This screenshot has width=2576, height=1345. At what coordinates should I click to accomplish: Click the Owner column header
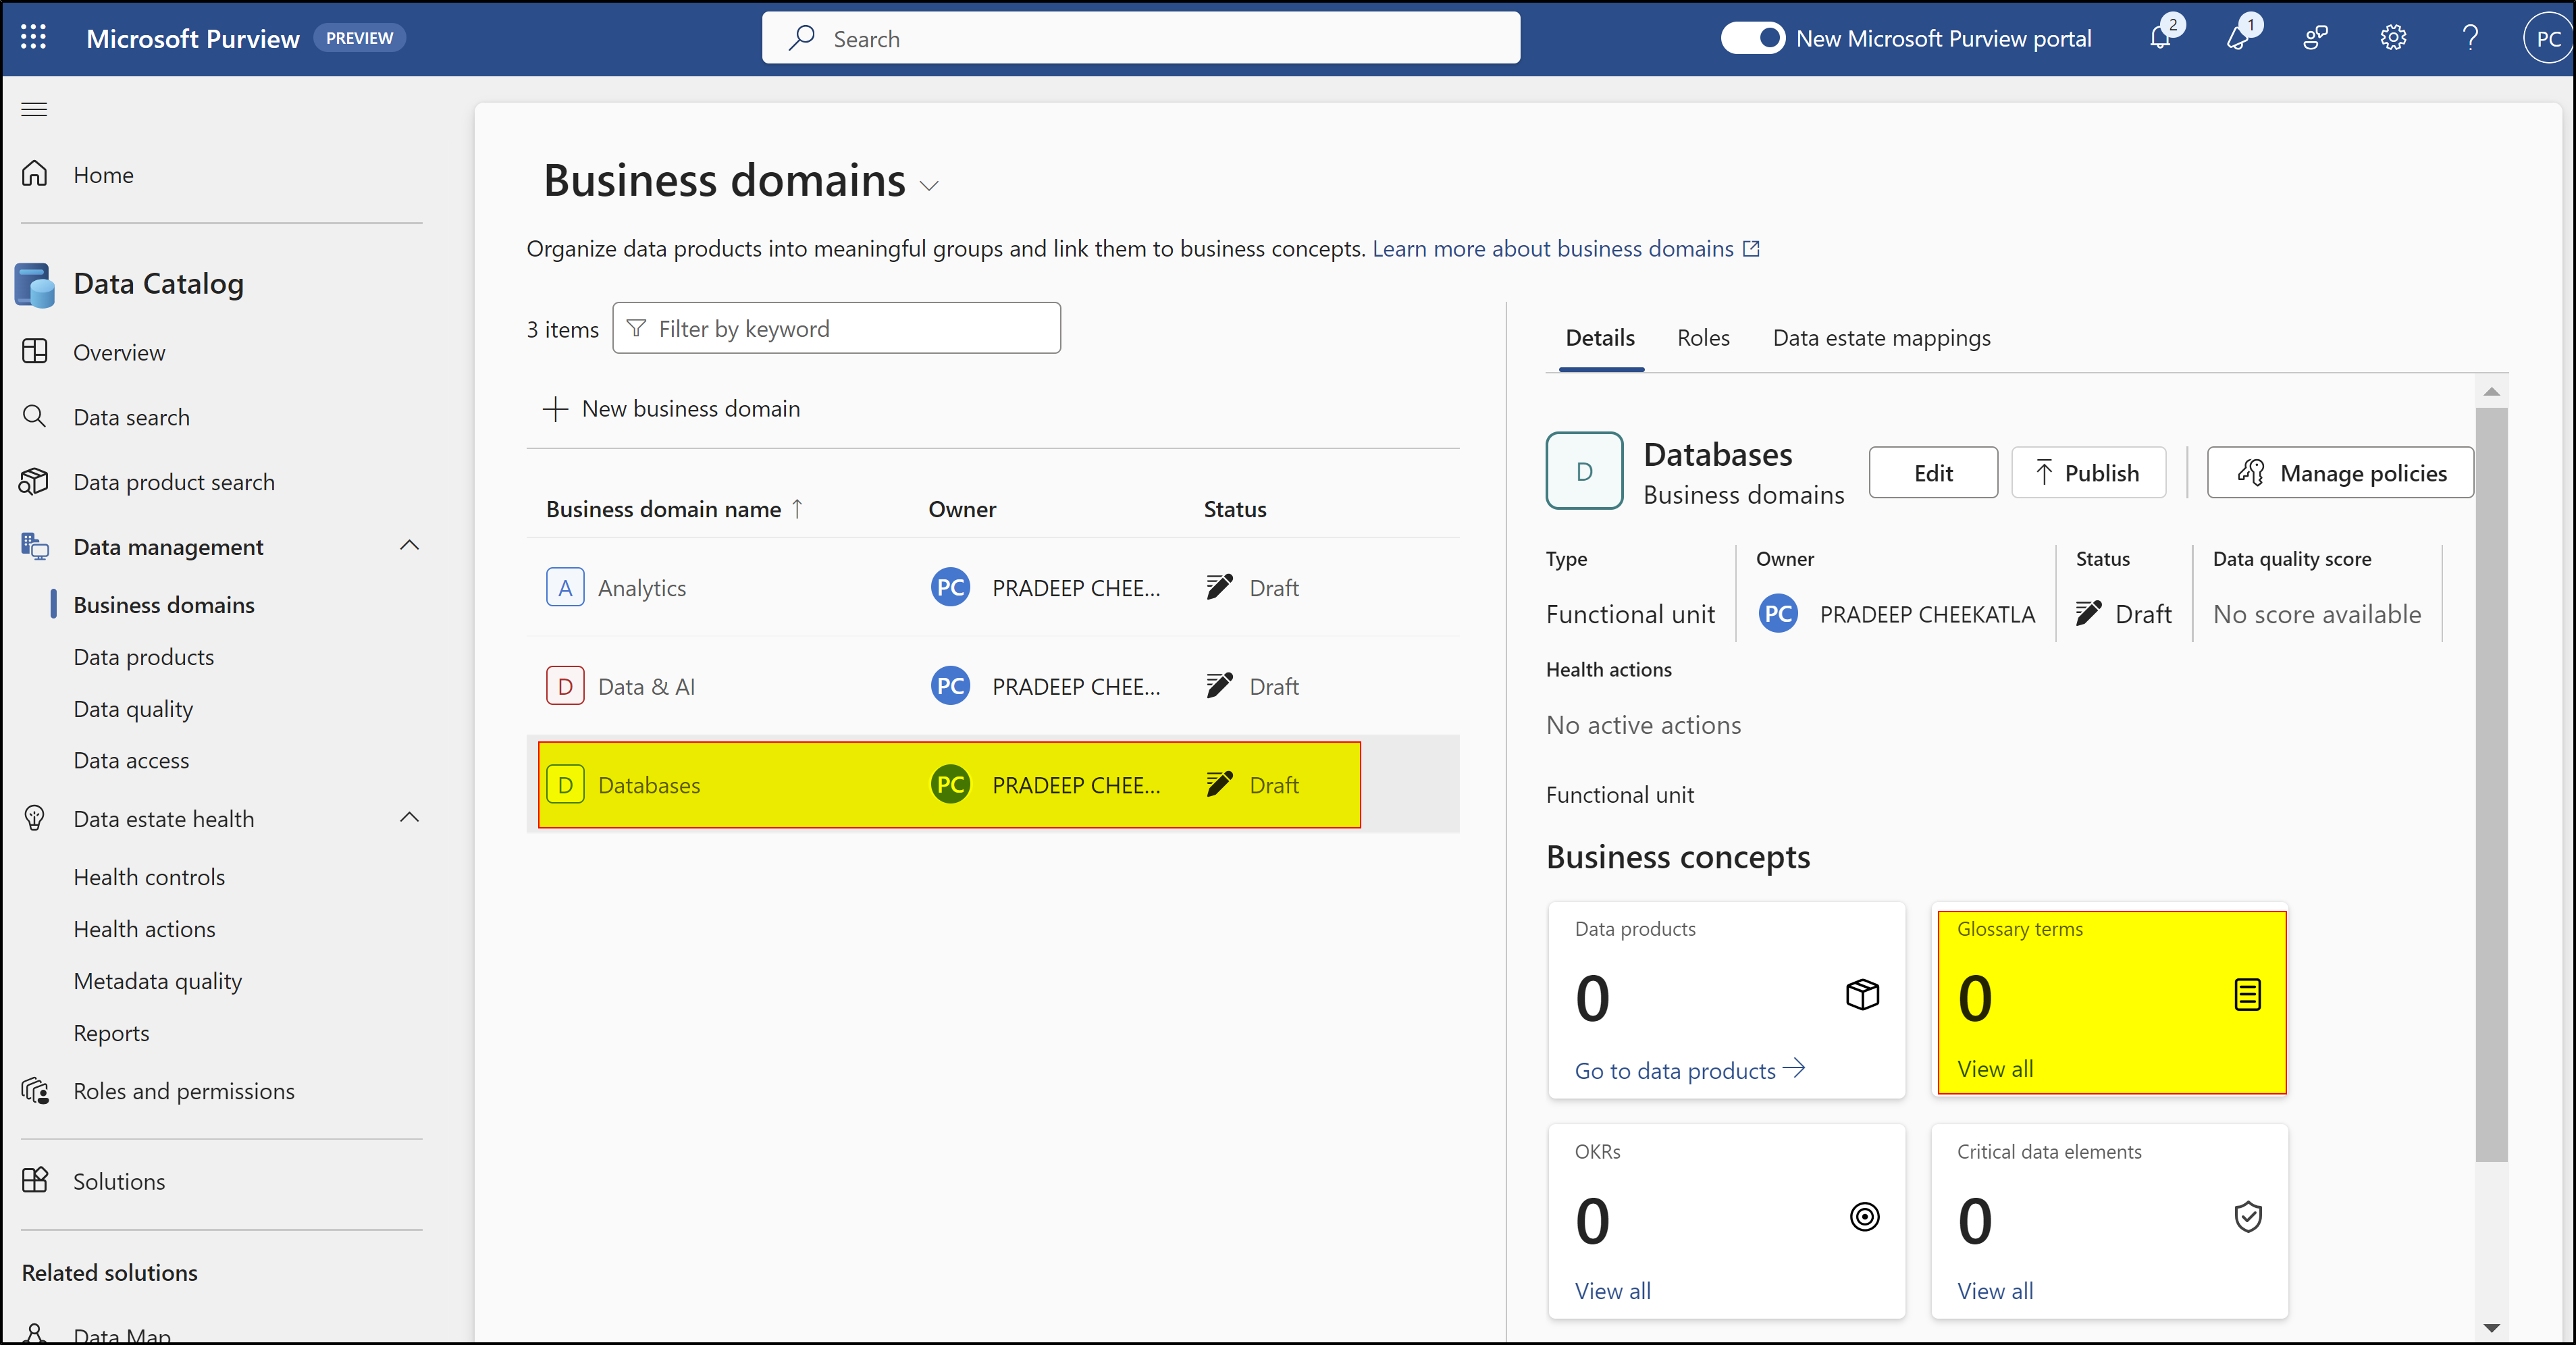962,509
